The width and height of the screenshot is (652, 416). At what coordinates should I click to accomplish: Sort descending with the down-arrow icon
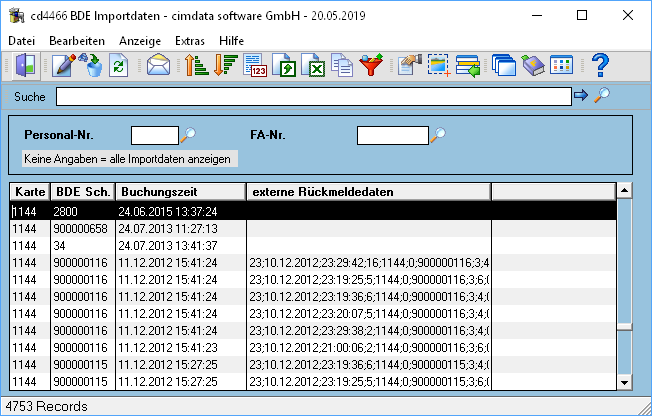[225, 65]
